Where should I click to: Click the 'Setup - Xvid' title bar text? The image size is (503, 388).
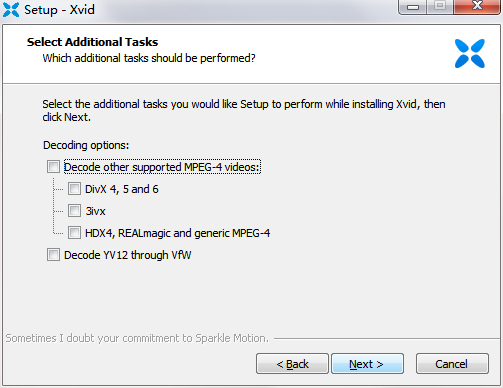59,9
